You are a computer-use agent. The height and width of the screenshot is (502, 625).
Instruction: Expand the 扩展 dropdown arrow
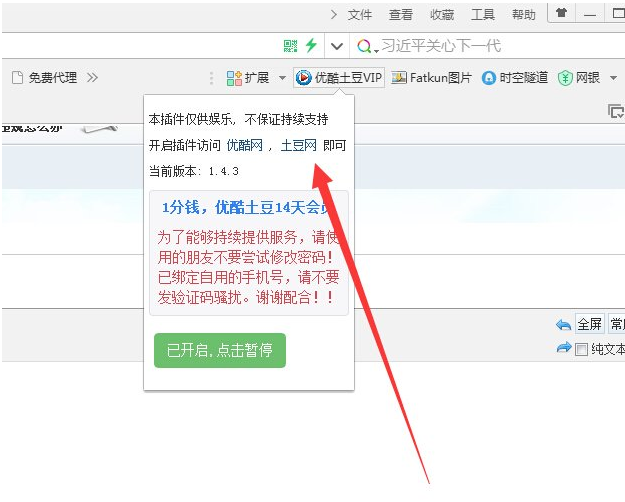coord(282,78)
